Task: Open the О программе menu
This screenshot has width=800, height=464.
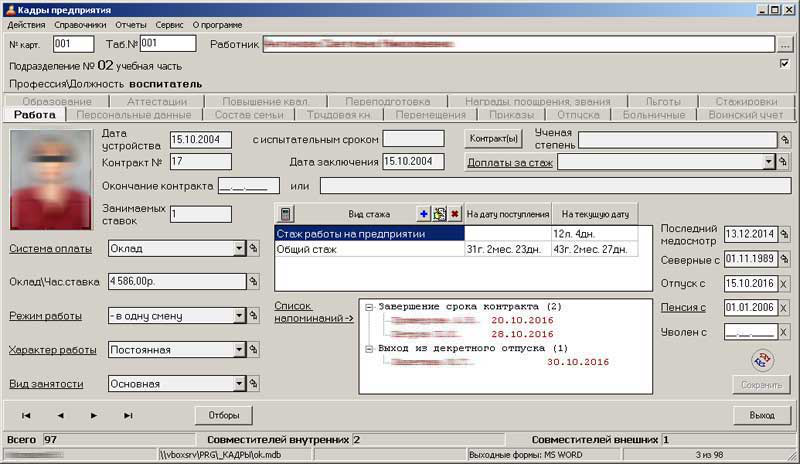Action: pos(217,25)
